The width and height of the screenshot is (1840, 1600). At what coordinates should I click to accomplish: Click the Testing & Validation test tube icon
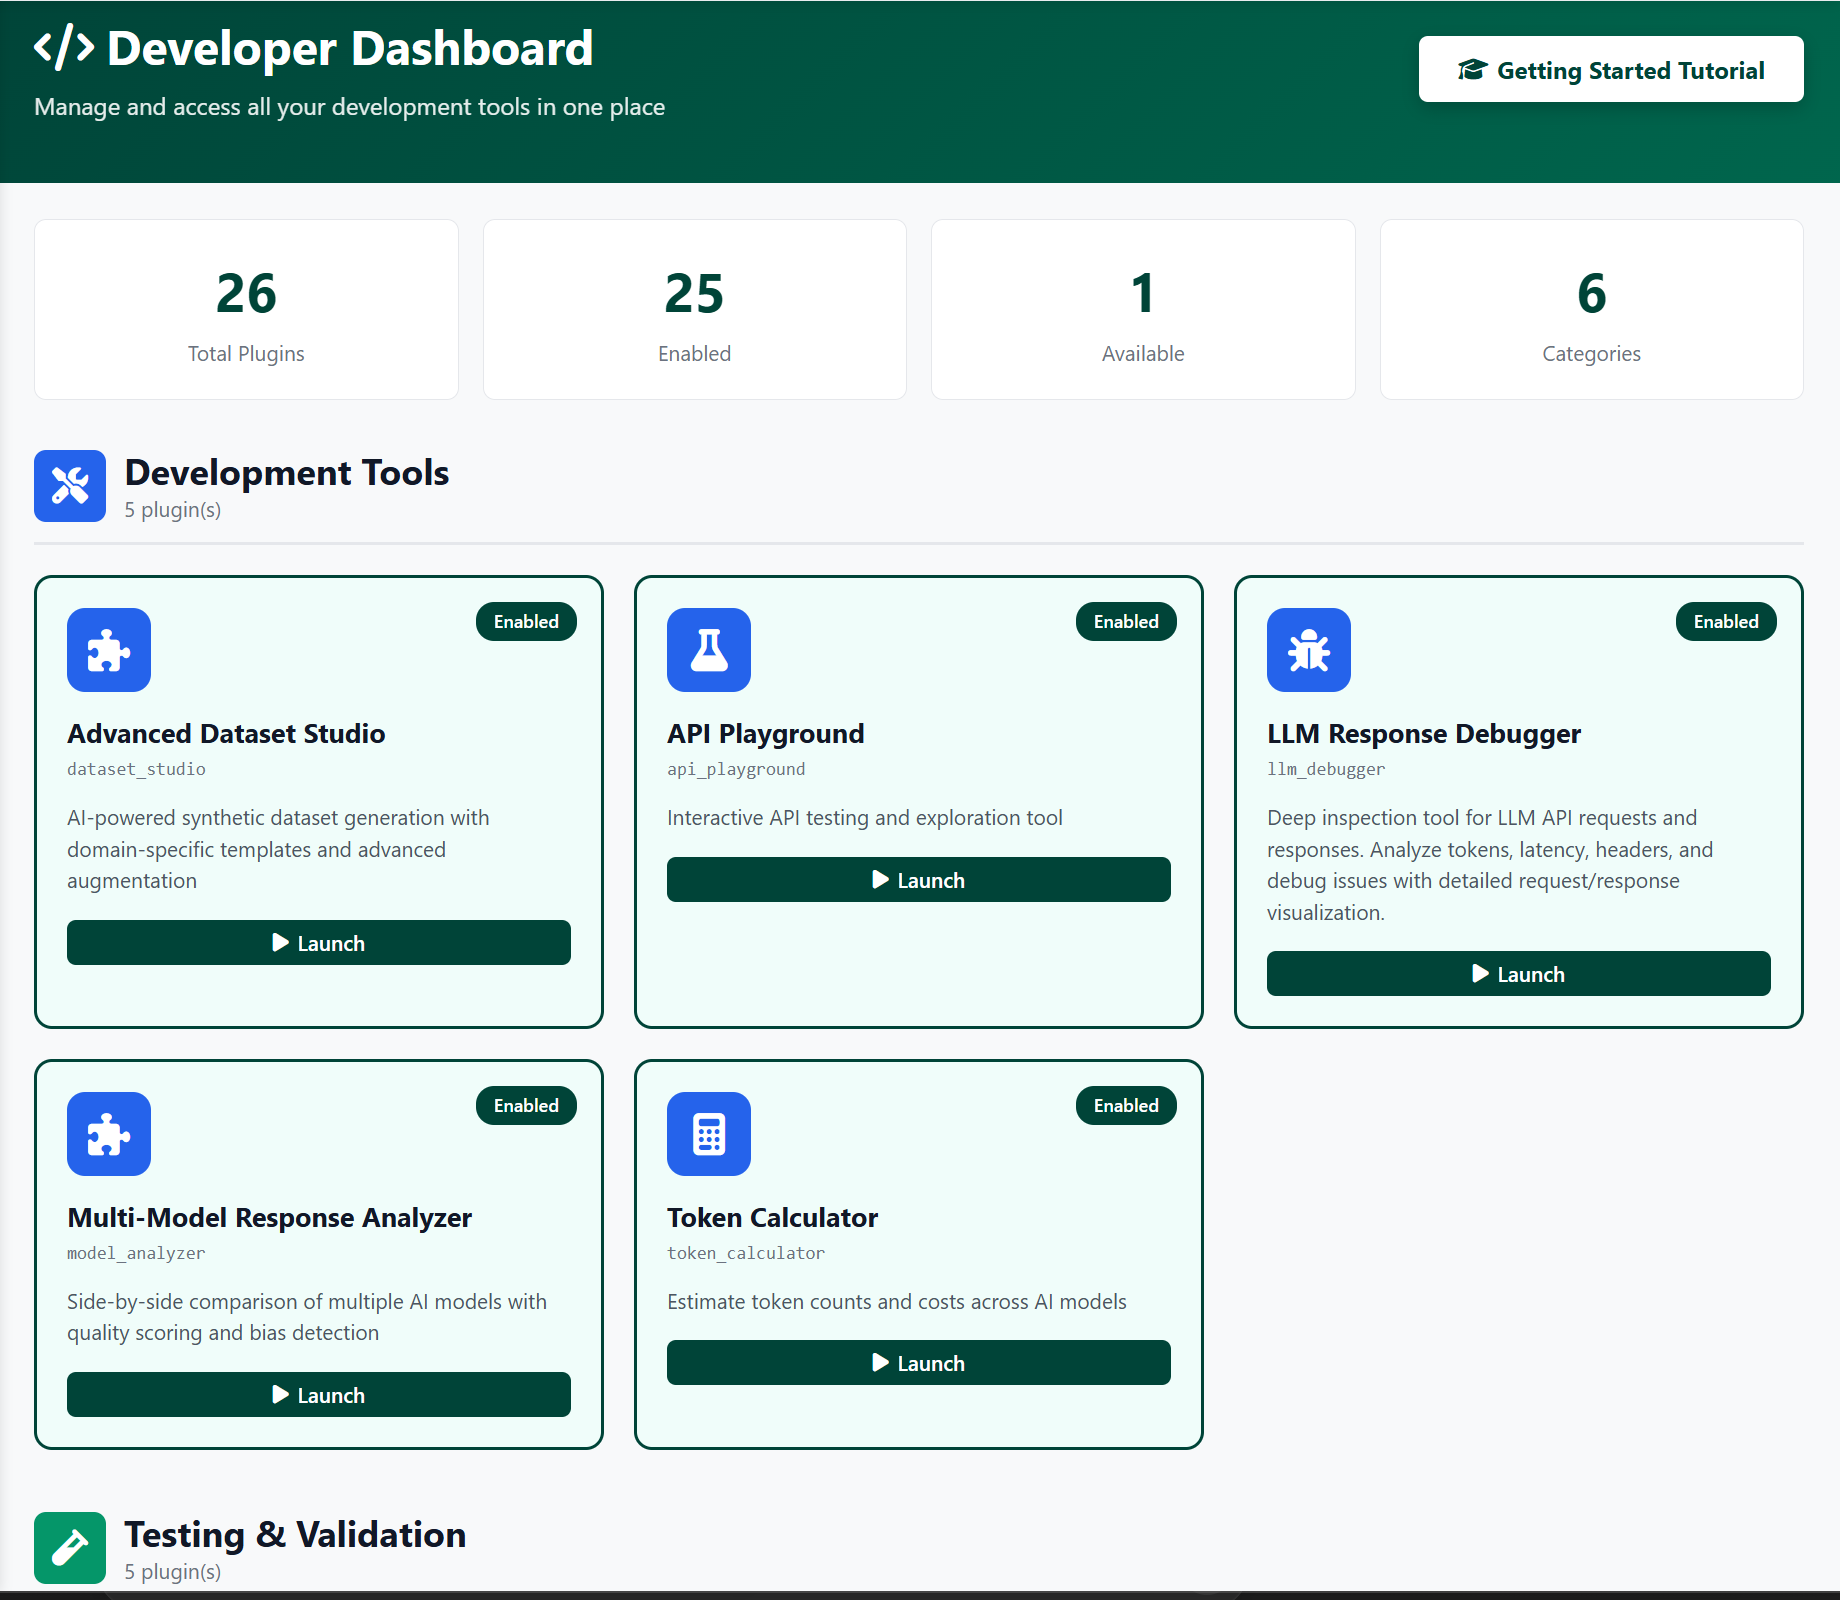coord(69,1547)
